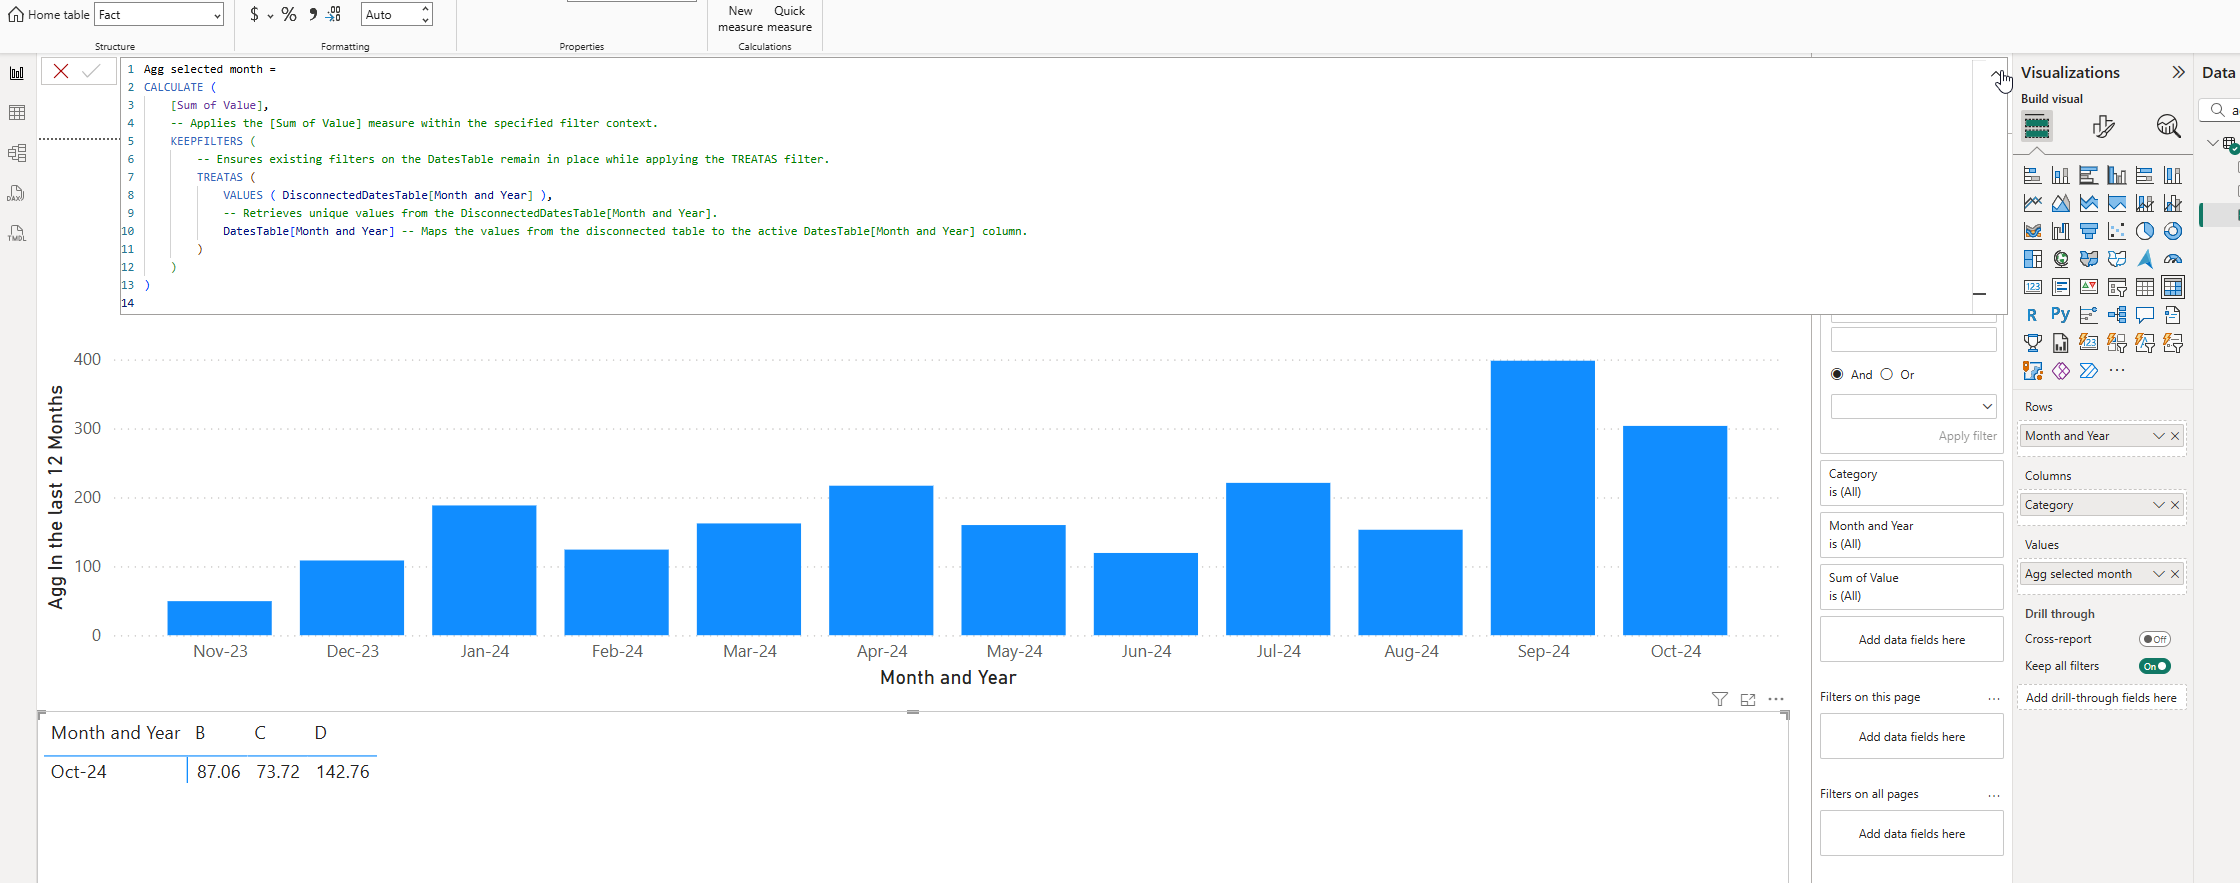2240x883 pixels.
Task: Insert the Q&A visual
Action: [x=2145, y=315]
